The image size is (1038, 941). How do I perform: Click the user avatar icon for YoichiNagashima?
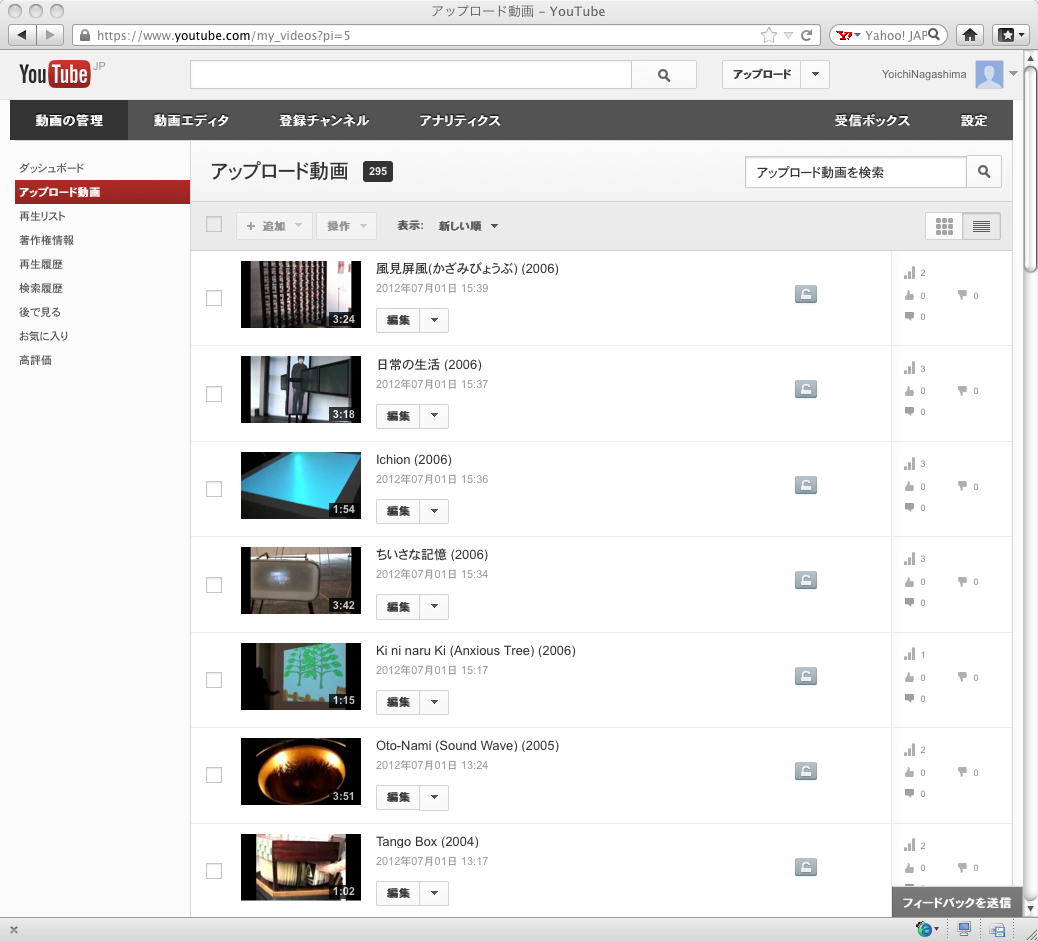pyautogui.click(x=989, y=74)
